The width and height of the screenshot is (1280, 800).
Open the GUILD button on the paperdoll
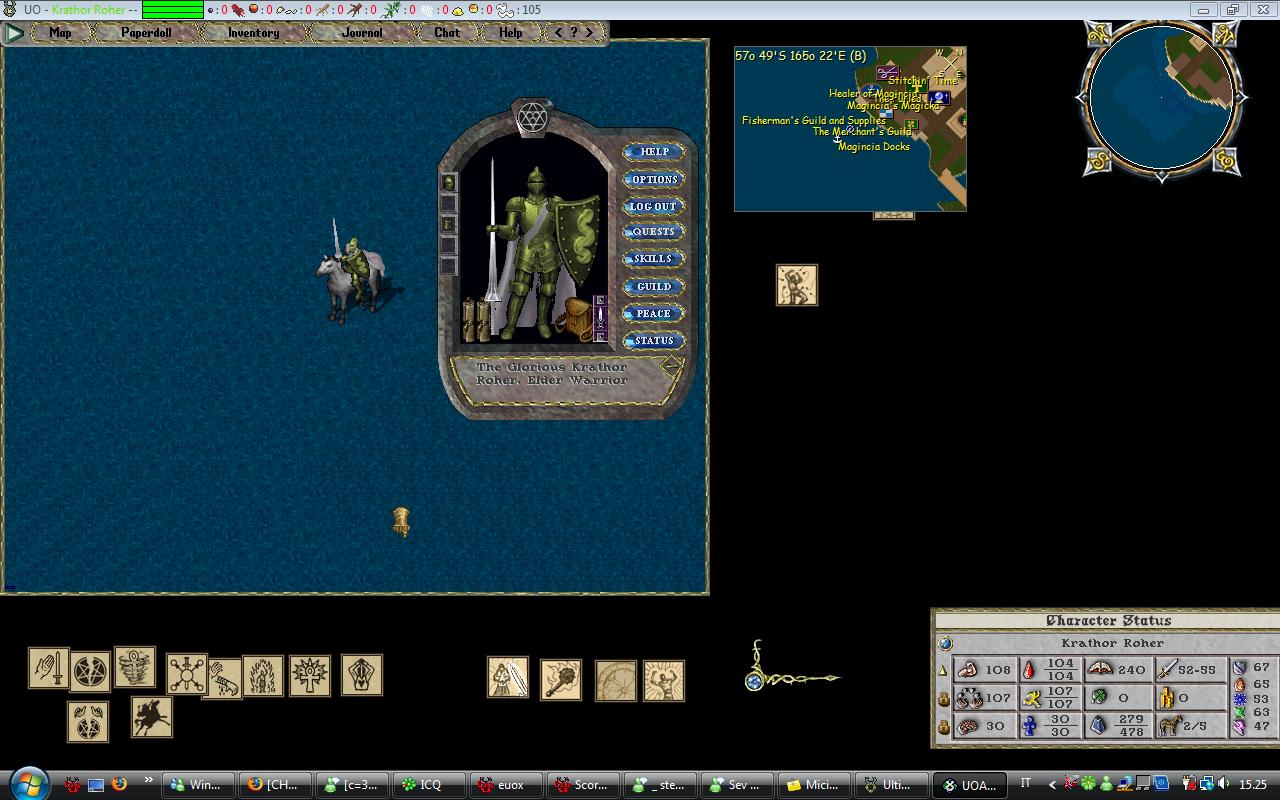click(654, 286)
